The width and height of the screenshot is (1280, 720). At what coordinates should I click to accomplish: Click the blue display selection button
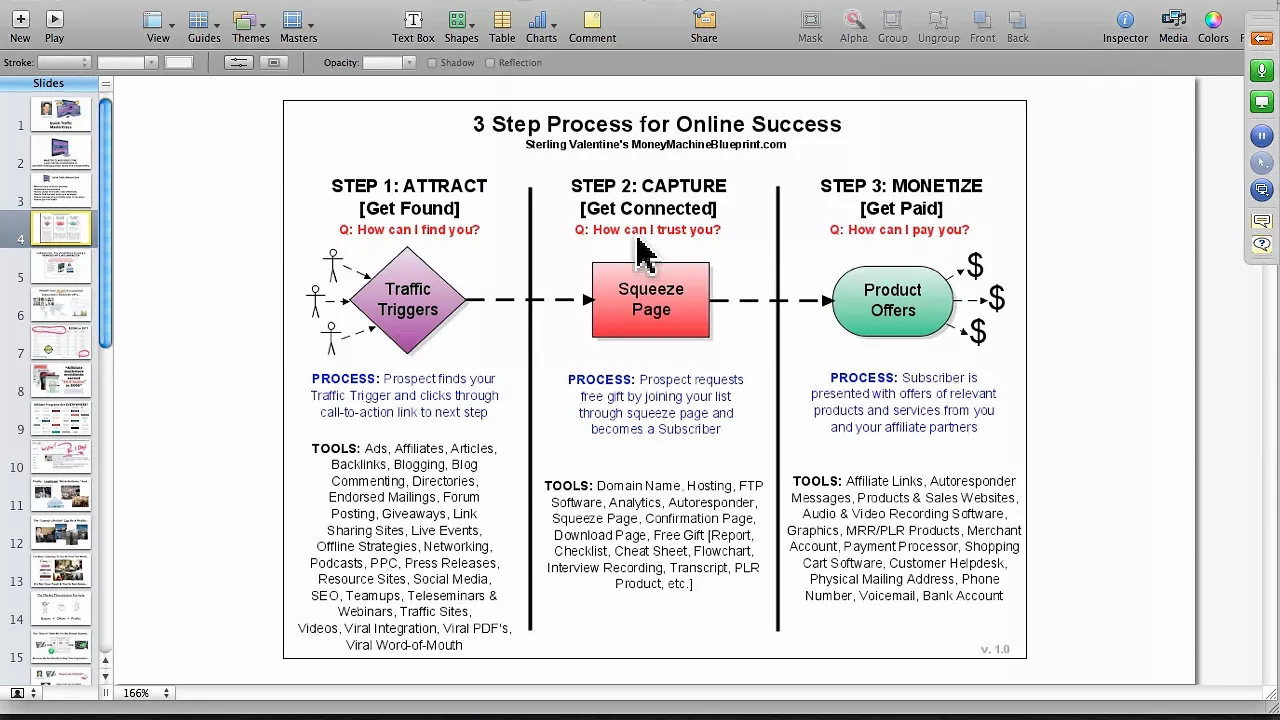tap(1262, 190)
